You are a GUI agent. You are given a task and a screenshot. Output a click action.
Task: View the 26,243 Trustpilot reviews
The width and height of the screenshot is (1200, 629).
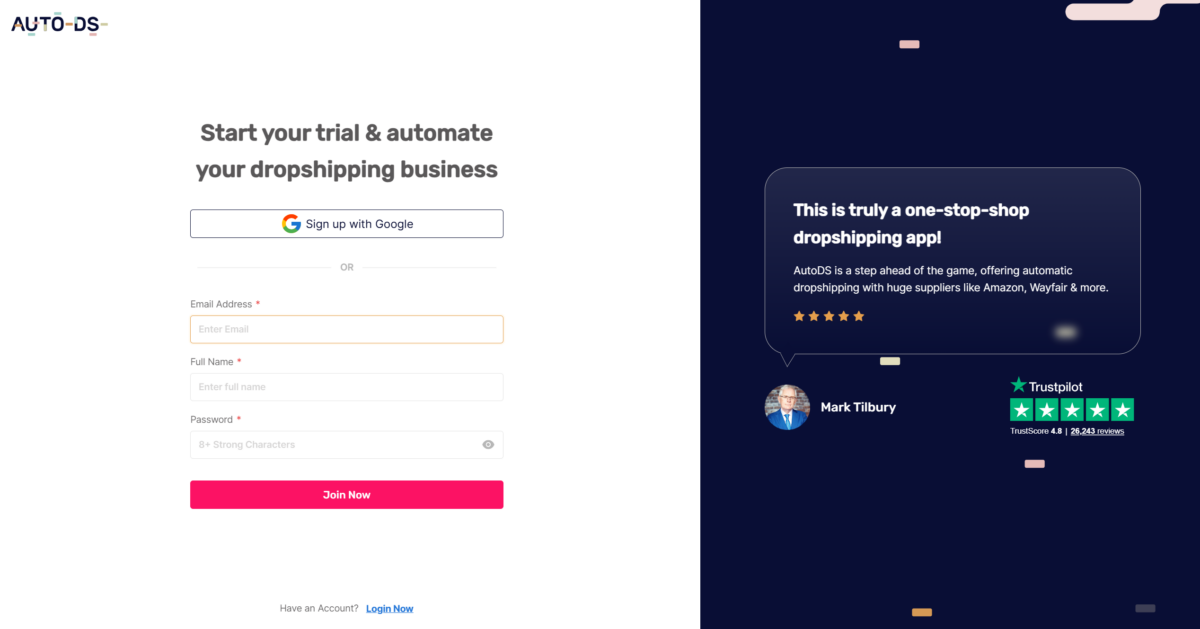coord(1095,431)
